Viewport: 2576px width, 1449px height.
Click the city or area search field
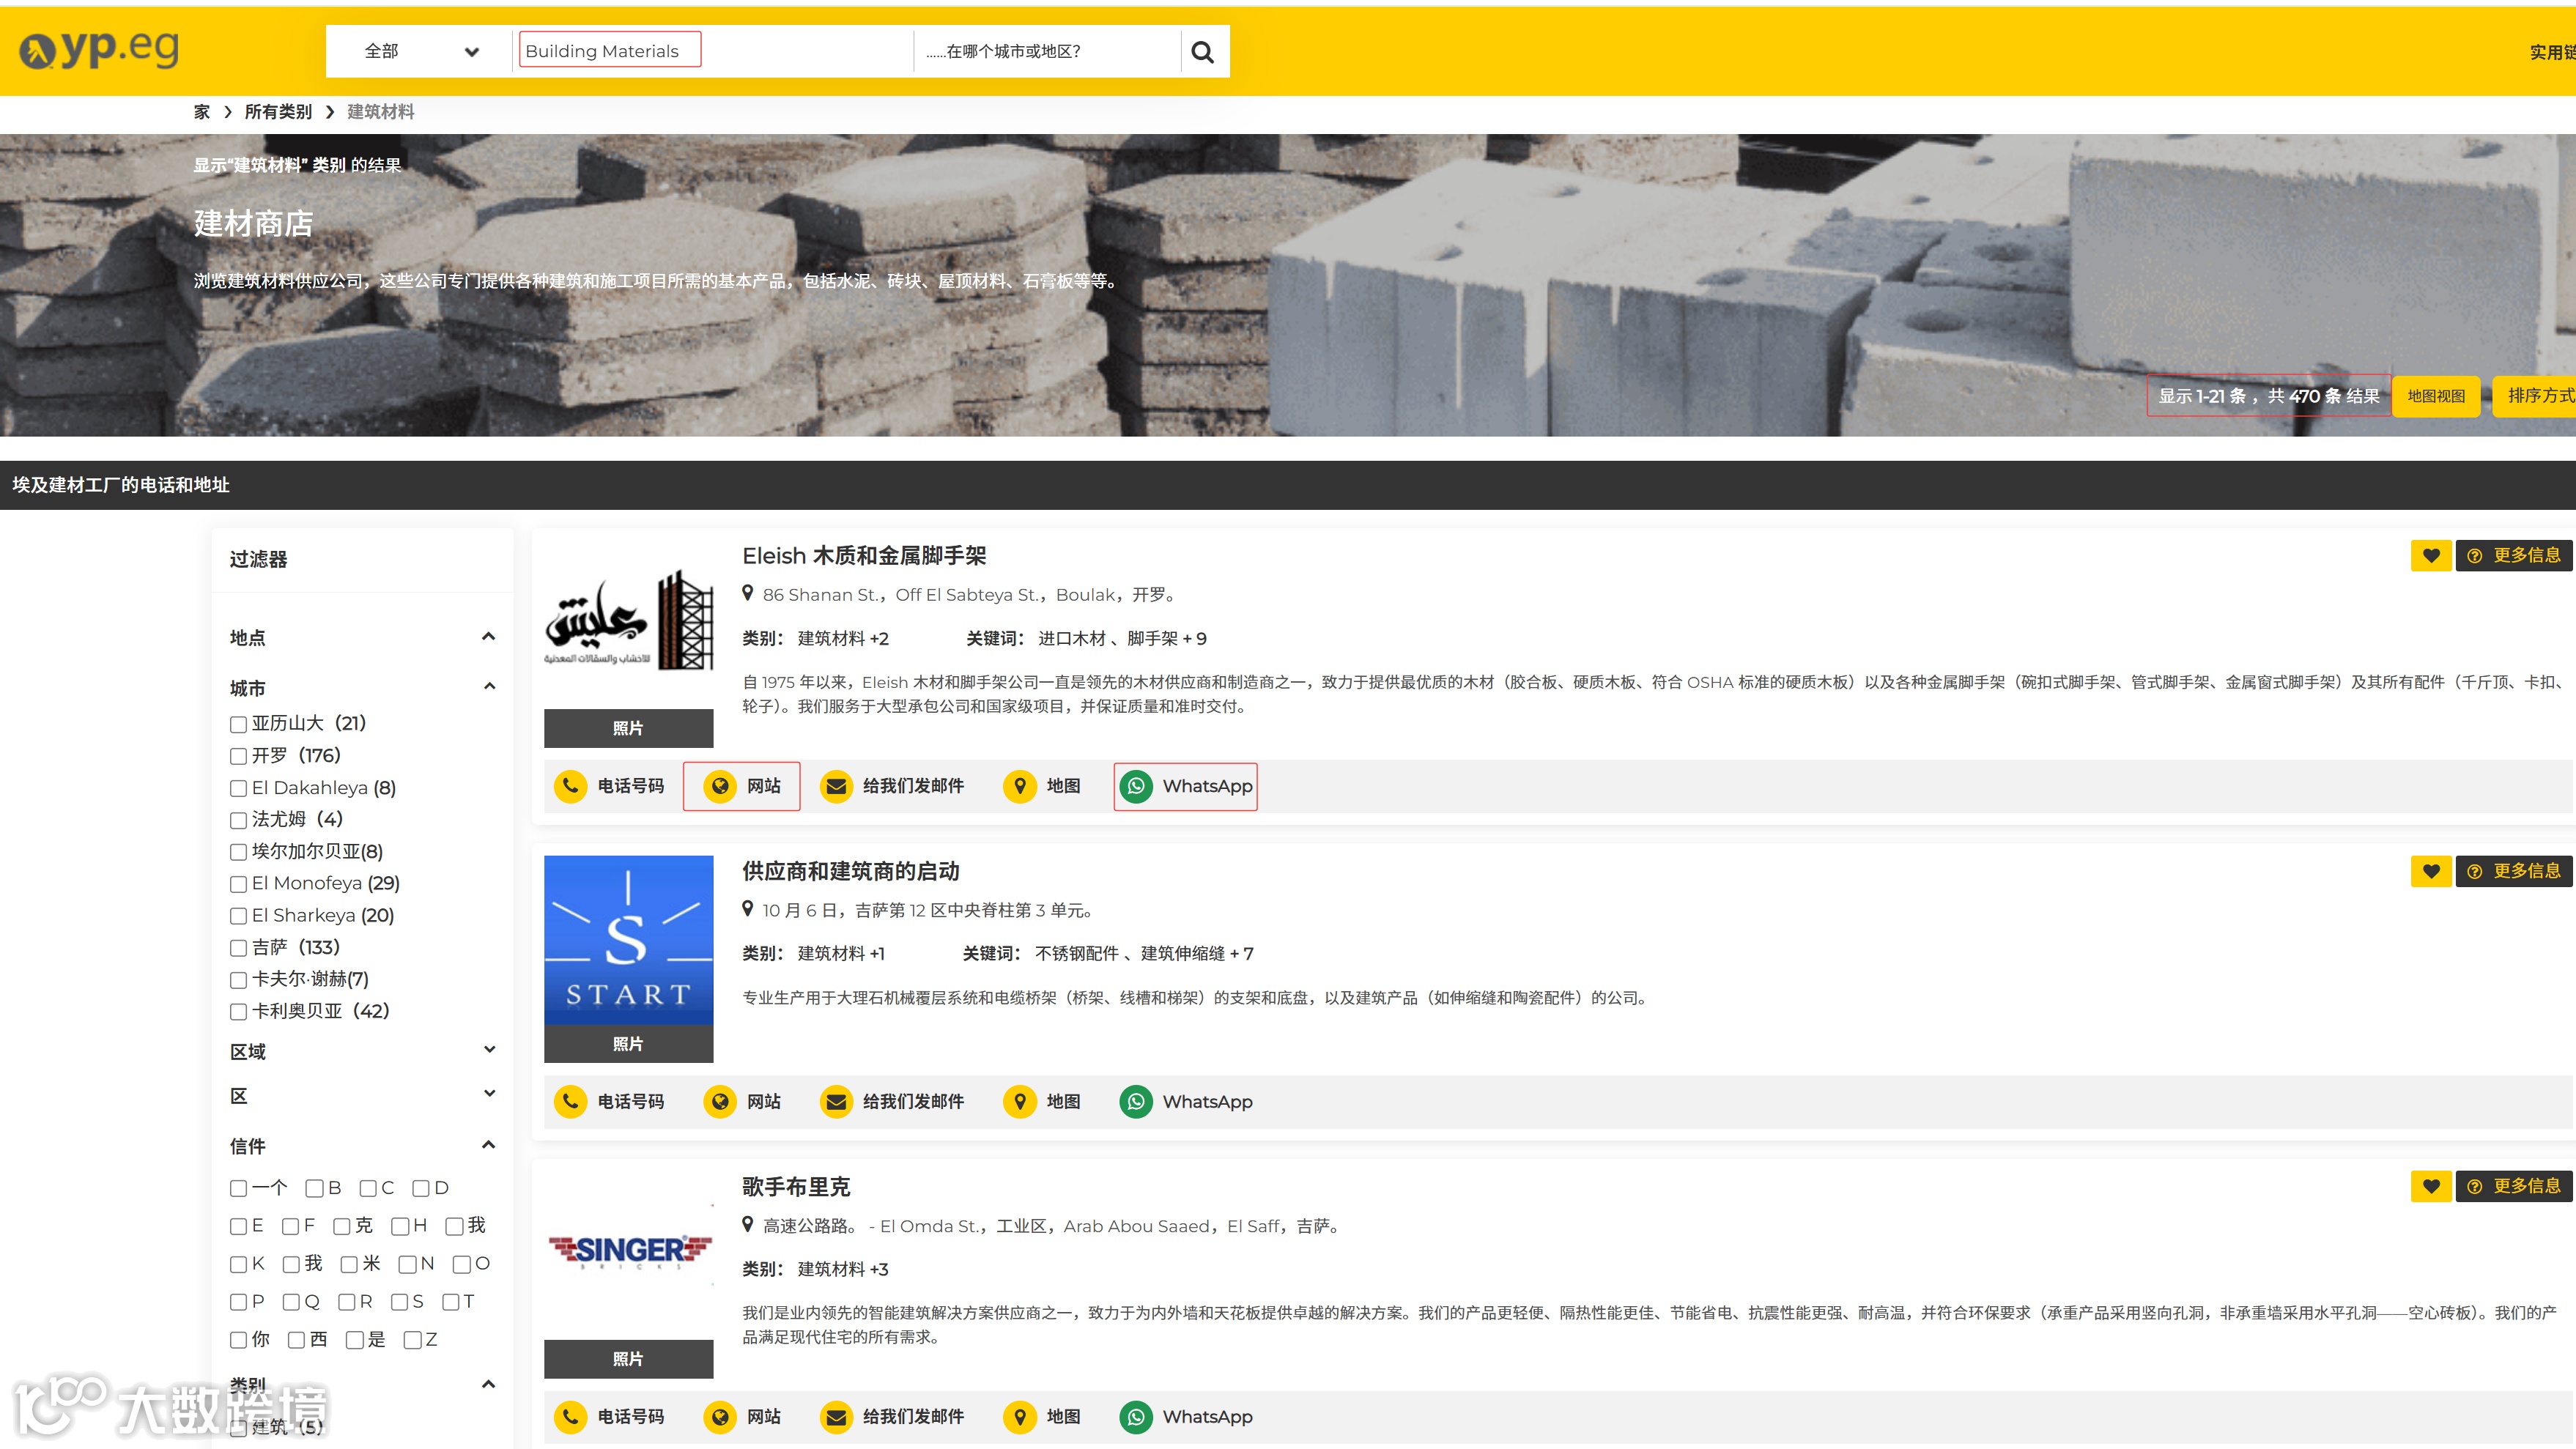pos(1045,52)
